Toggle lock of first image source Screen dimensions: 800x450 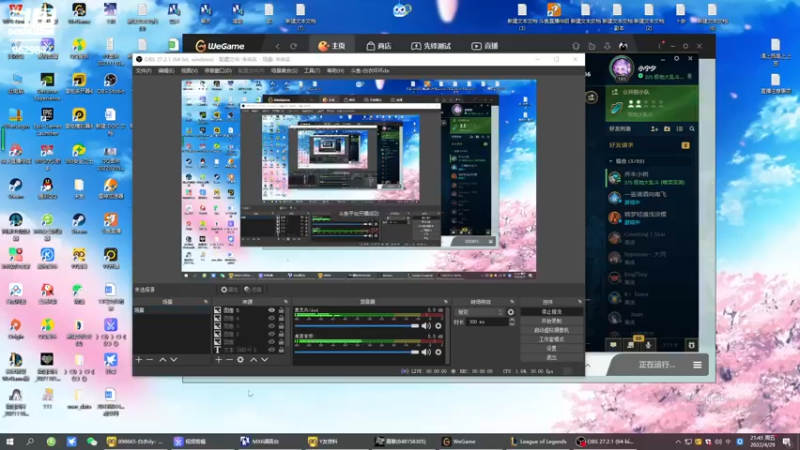(x=281, y=310)
